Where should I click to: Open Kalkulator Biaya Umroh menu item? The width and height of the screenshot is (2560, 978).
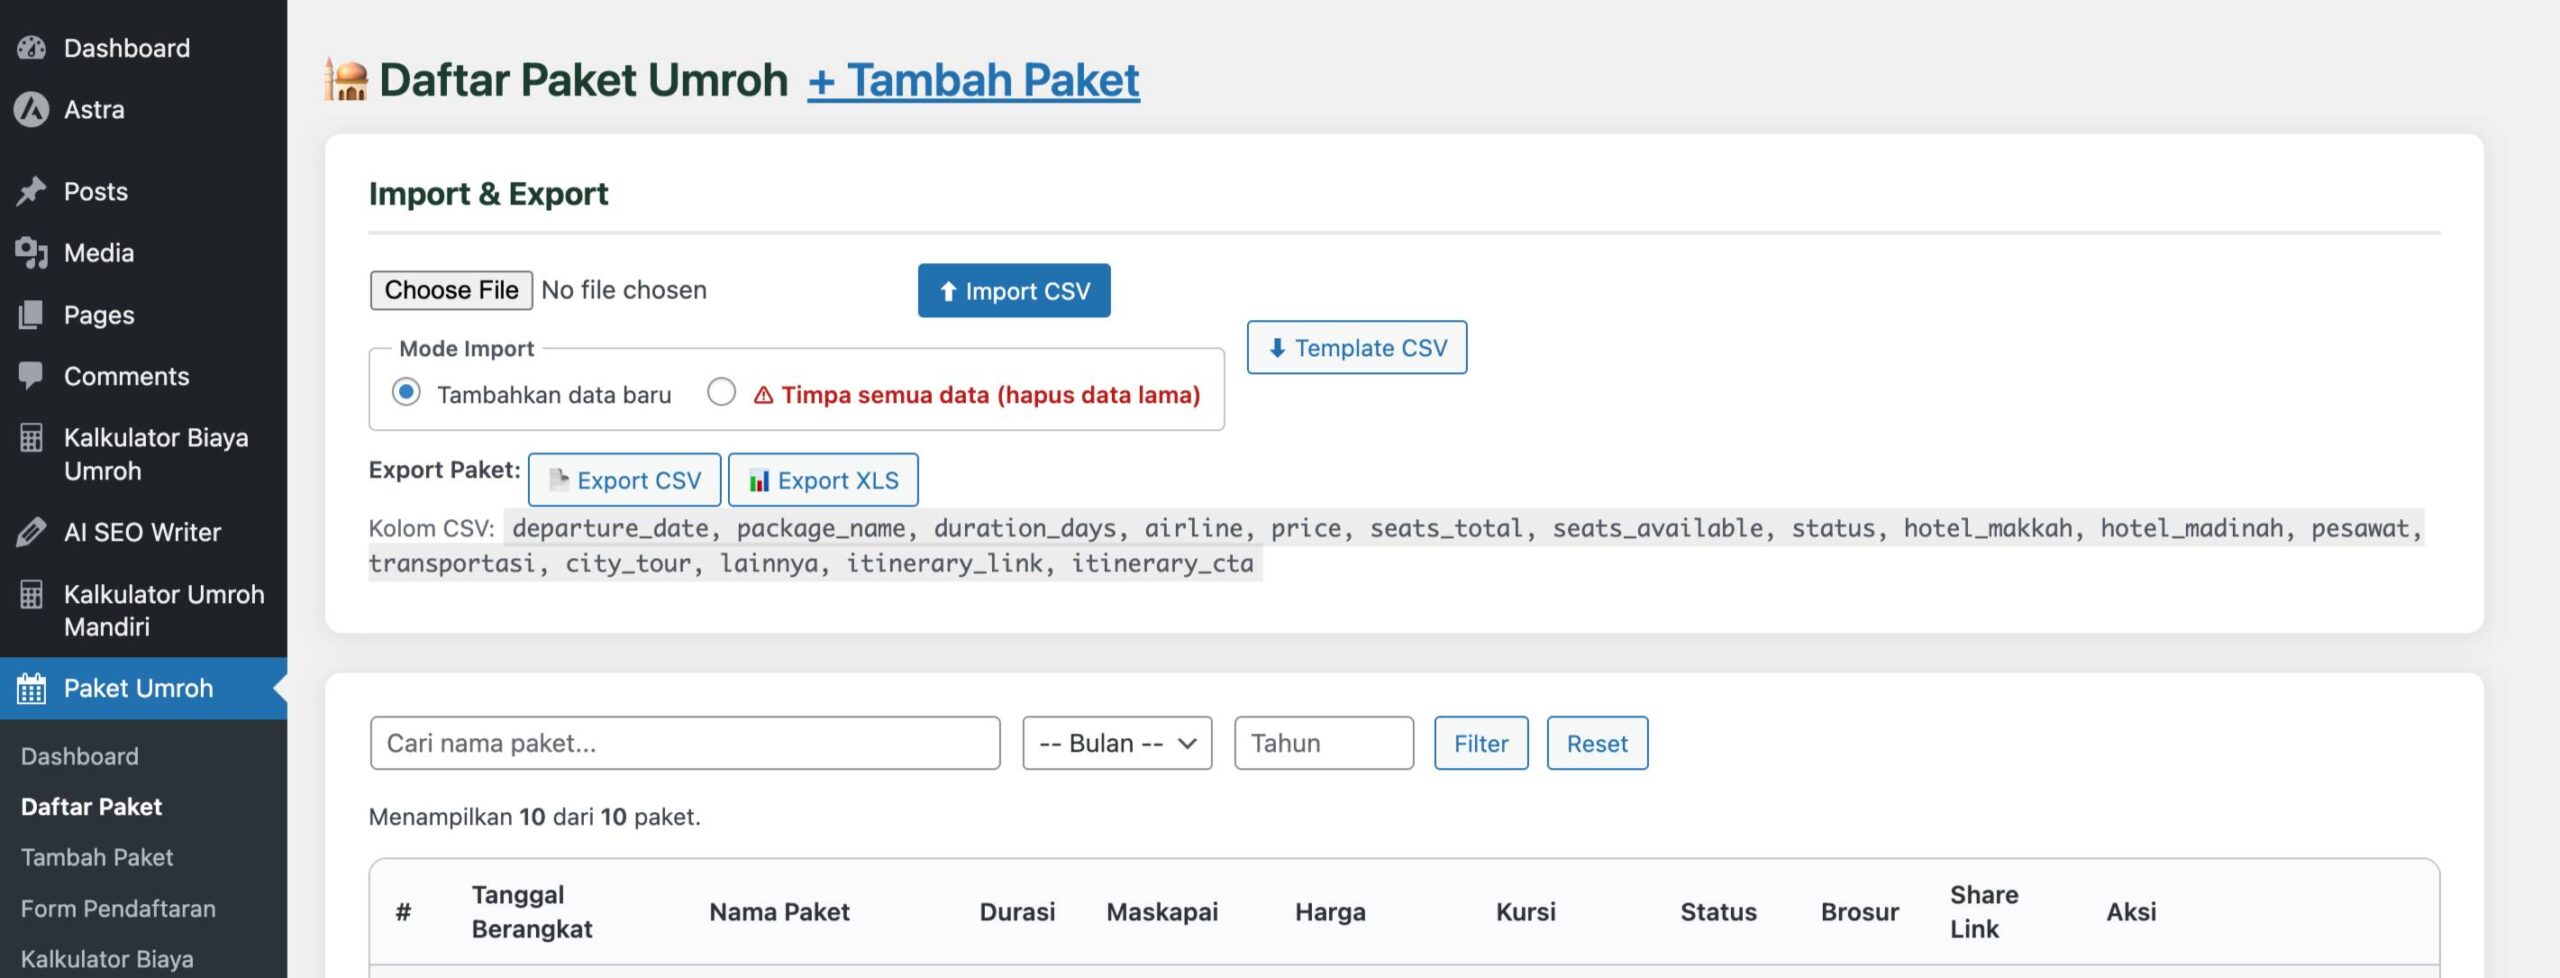(143, 454)
